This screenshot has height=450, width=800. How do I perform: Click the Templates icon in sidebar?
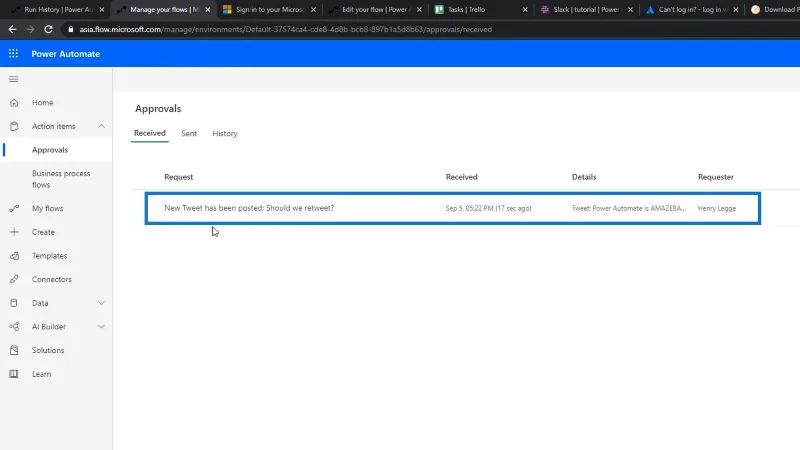pyautogui.click(x=14, y=256)
